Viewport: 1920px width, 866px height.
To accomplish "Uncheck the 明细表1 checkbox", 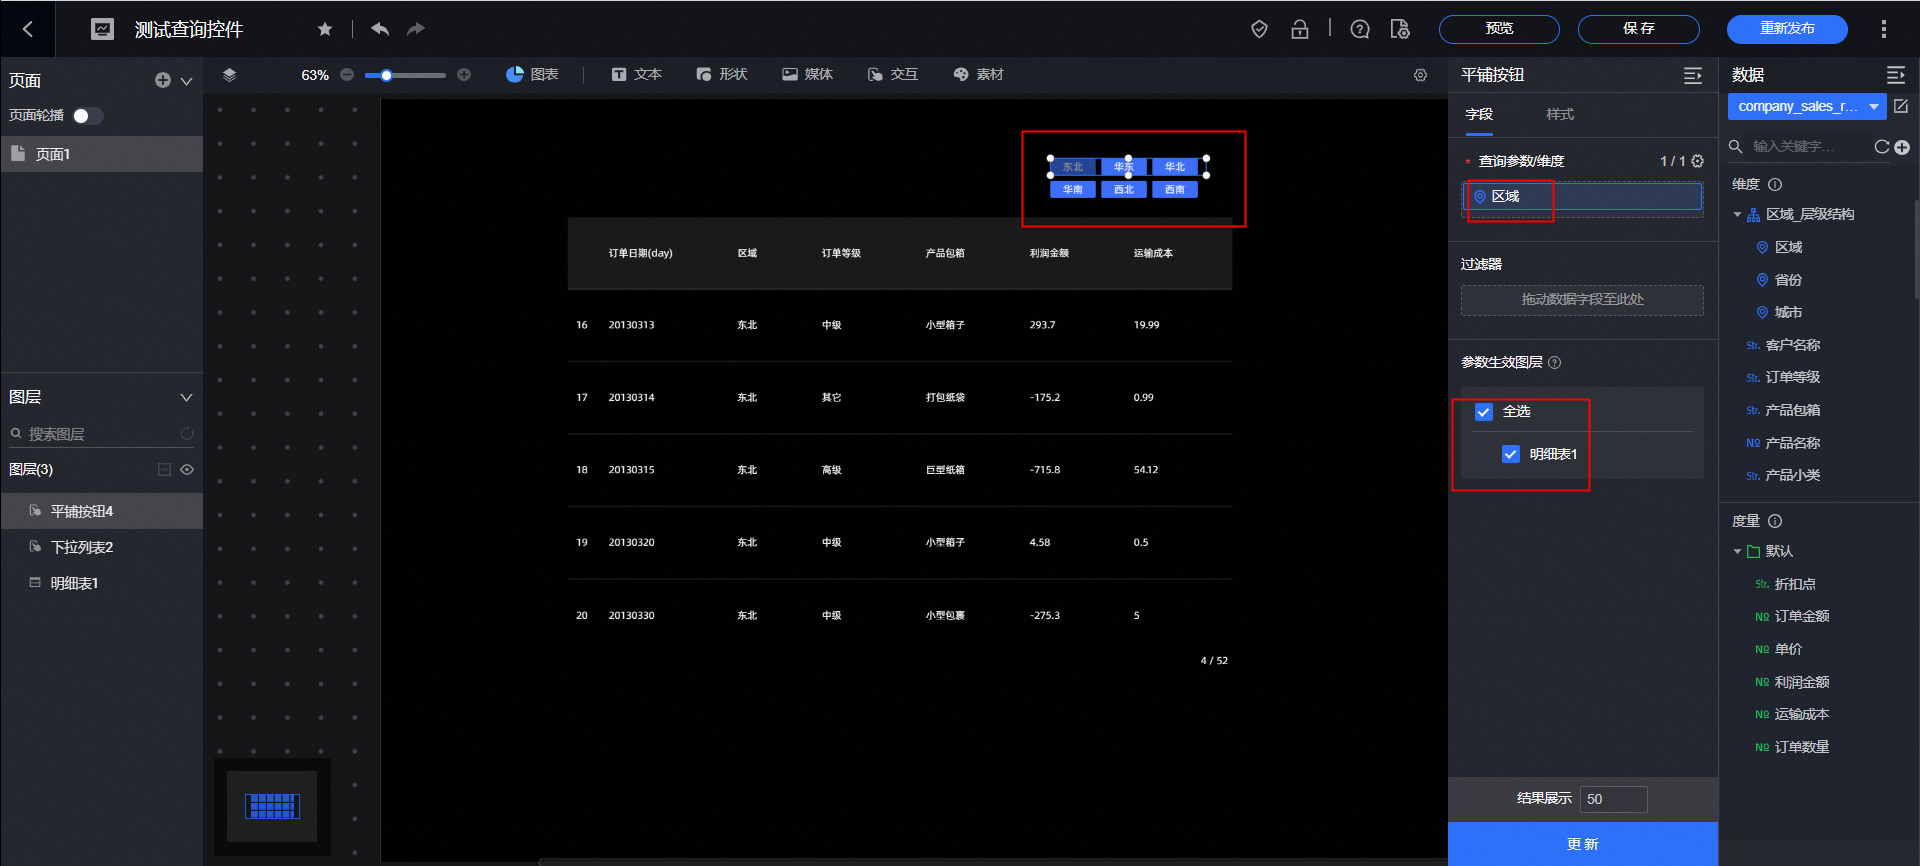I will tap(1511, 454).
